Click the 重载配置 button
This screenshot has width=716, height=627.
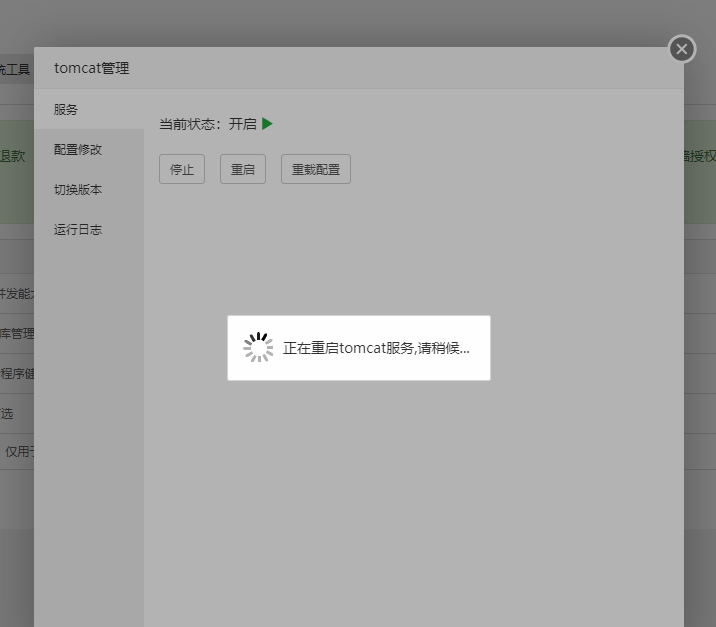[x=316, y=169]
